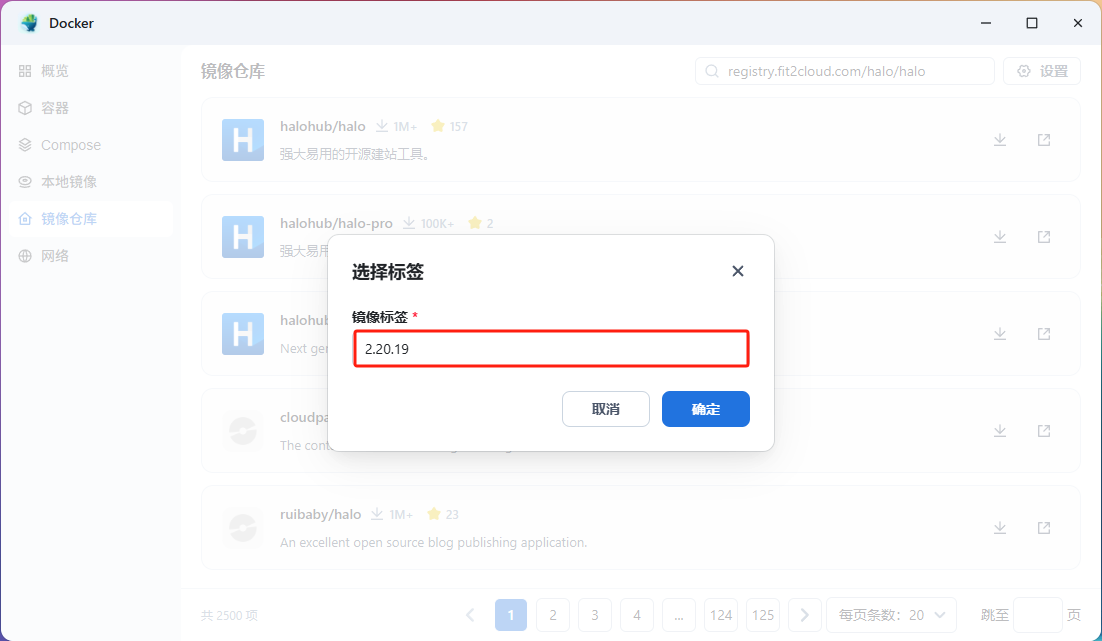Open halohub/halo-pro external link icon
Image resolution: width=1102 pixels, height=641 pixels.
click(x=1044, y=237)
